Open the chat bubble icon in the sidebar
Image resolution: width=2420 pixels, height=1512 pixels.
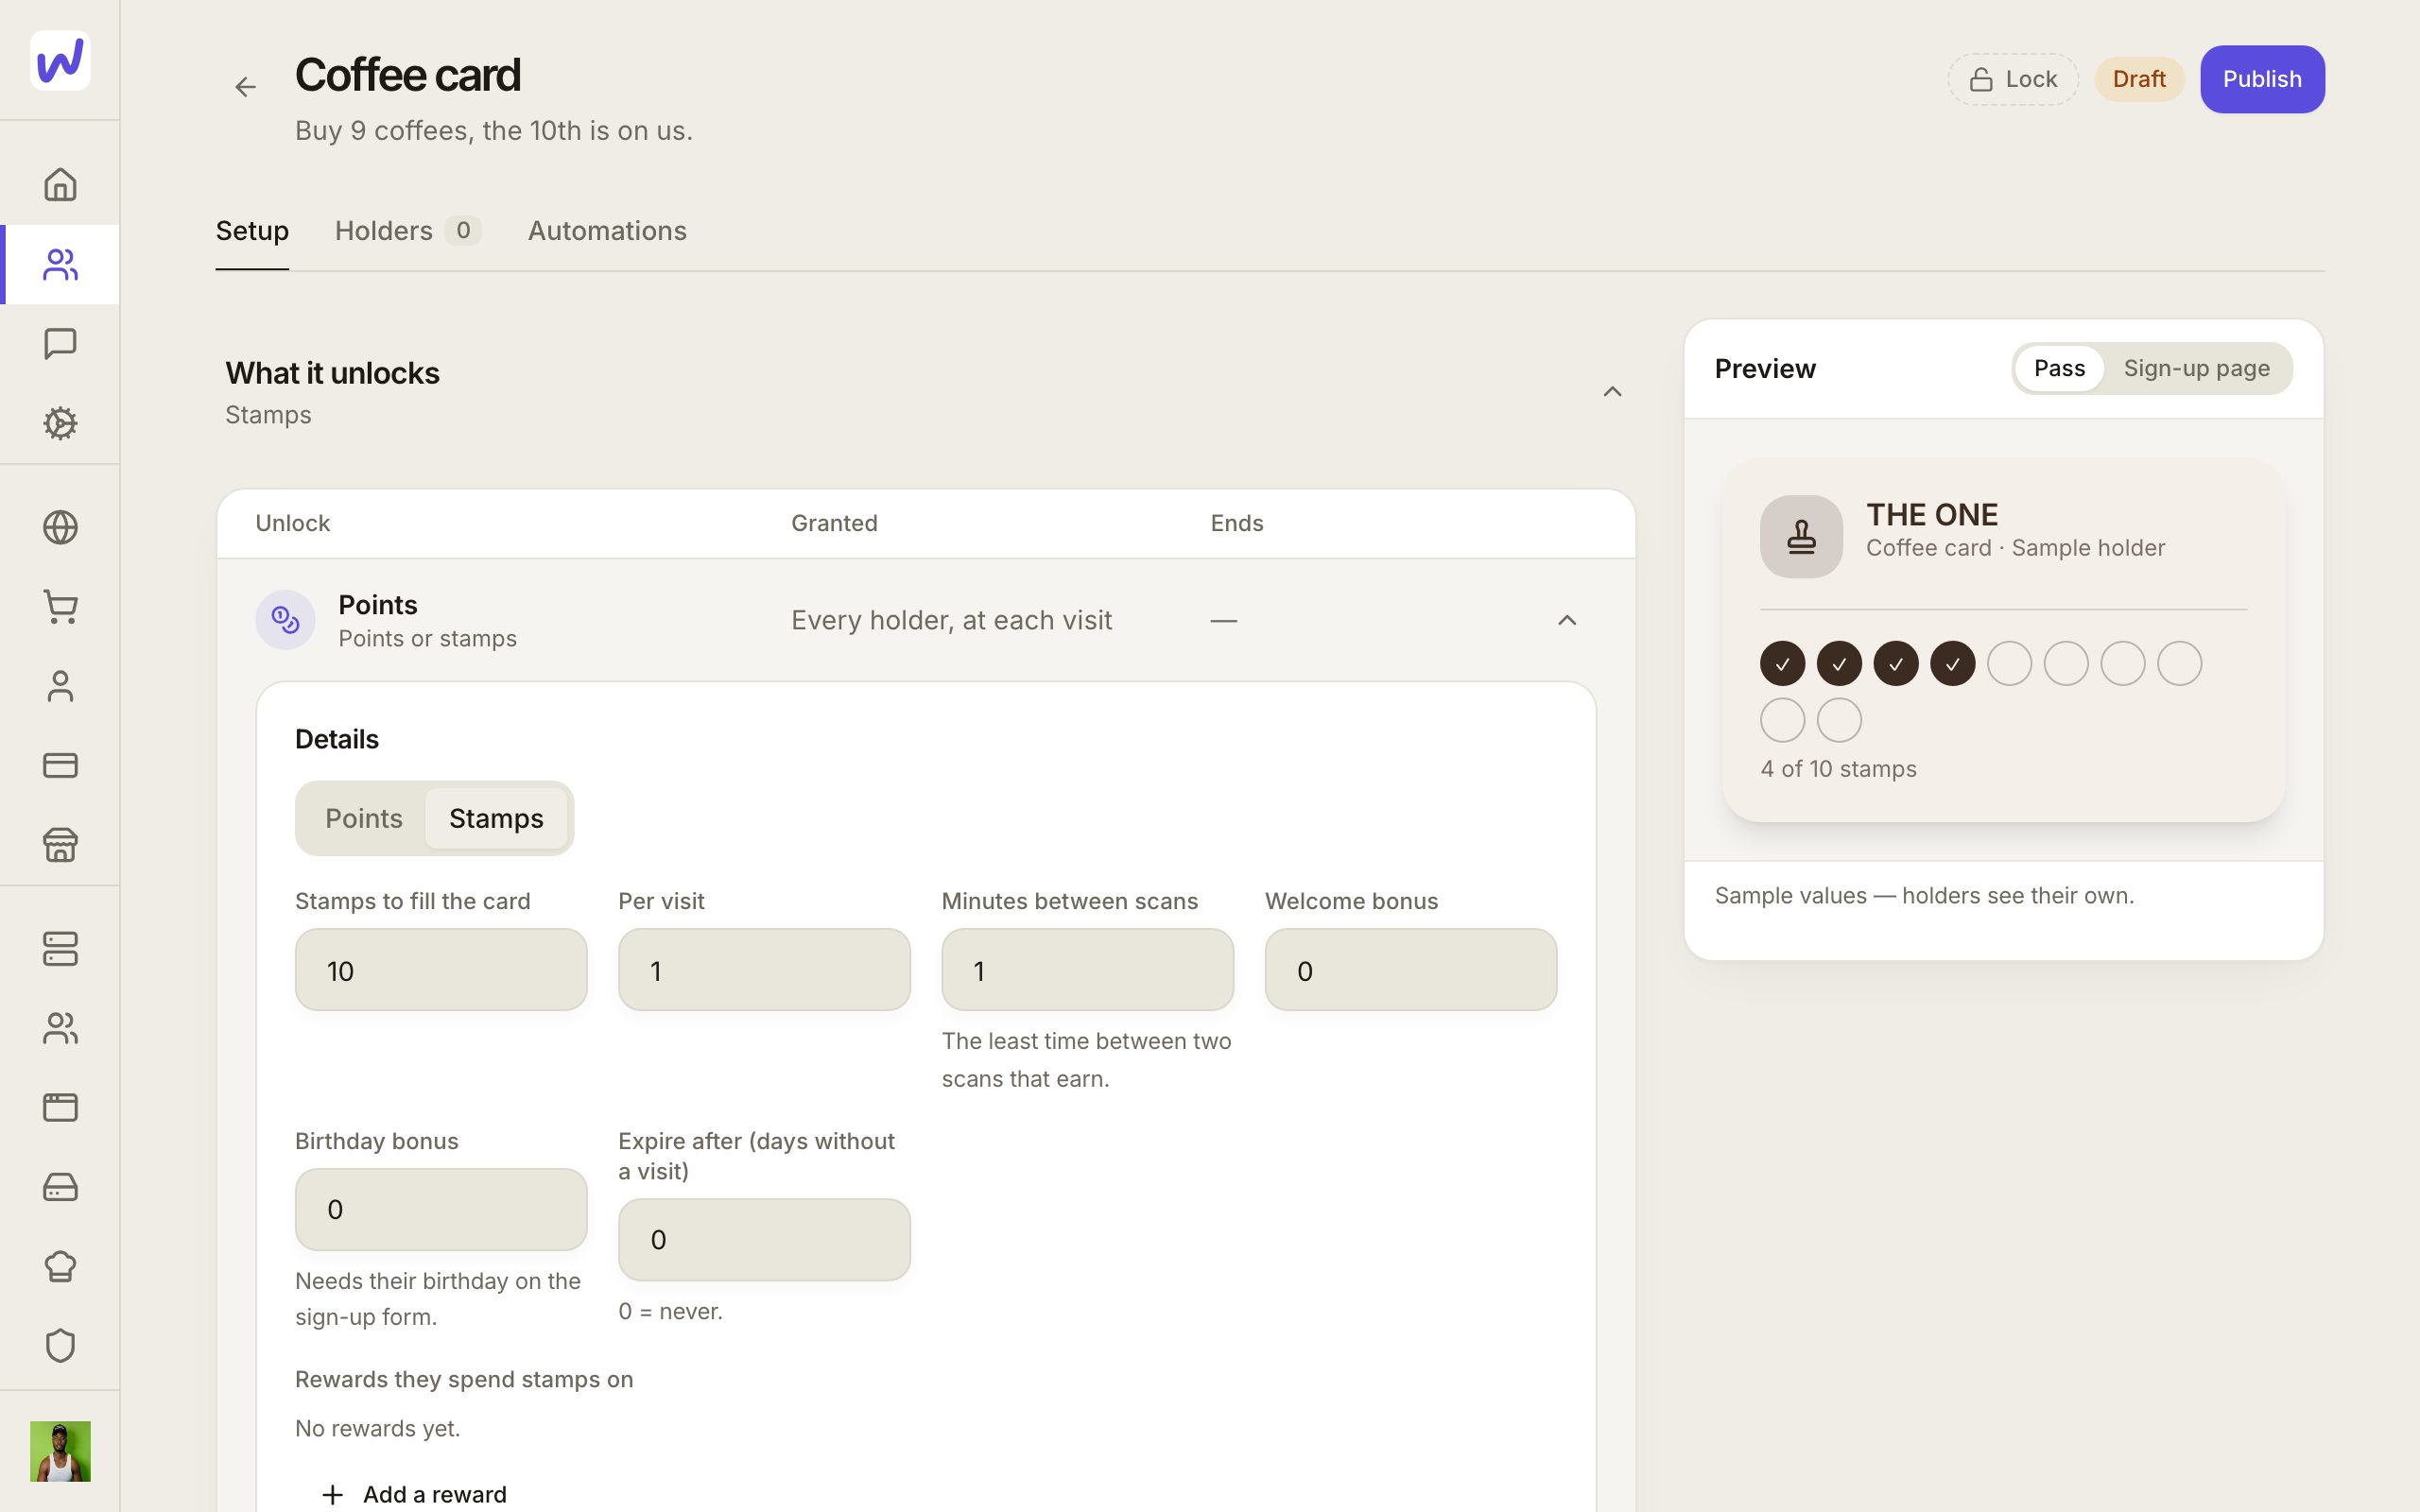pos(60,344)
